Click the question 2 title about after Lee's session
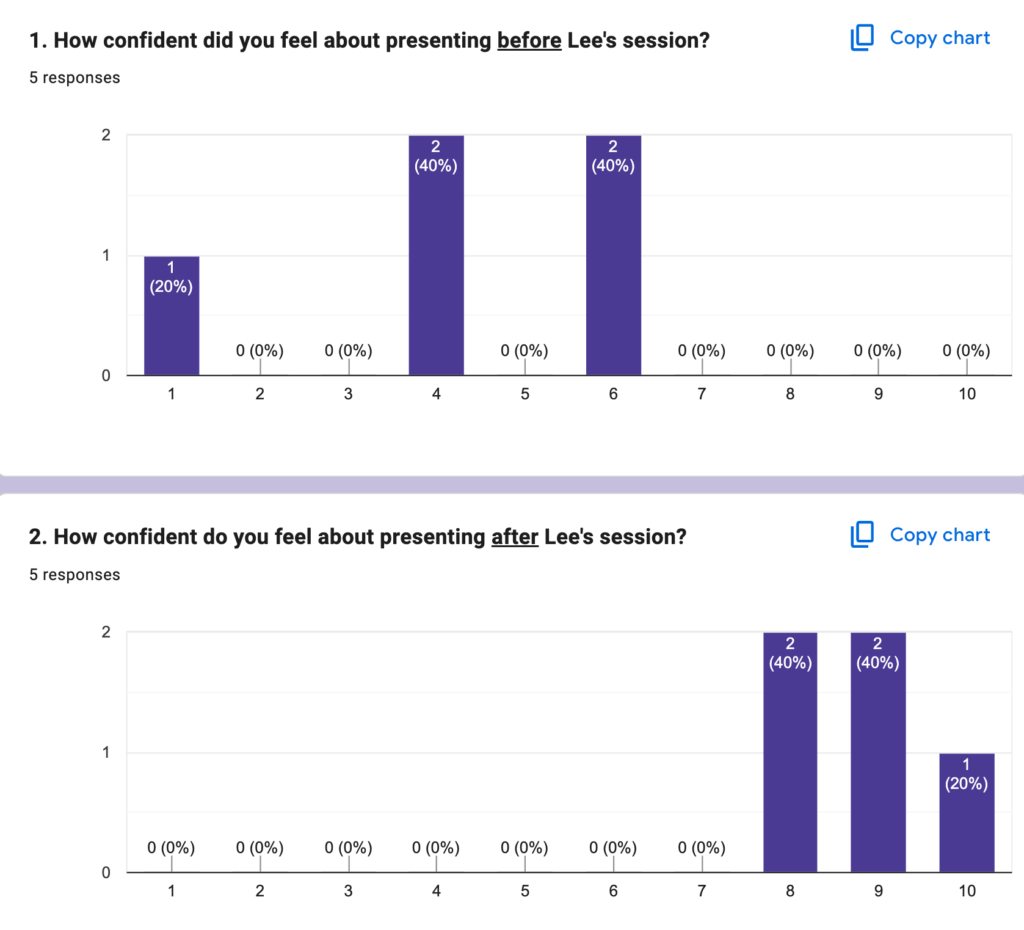The width and height of the screenshot is (1024, 930). click(x=358, y=537)
